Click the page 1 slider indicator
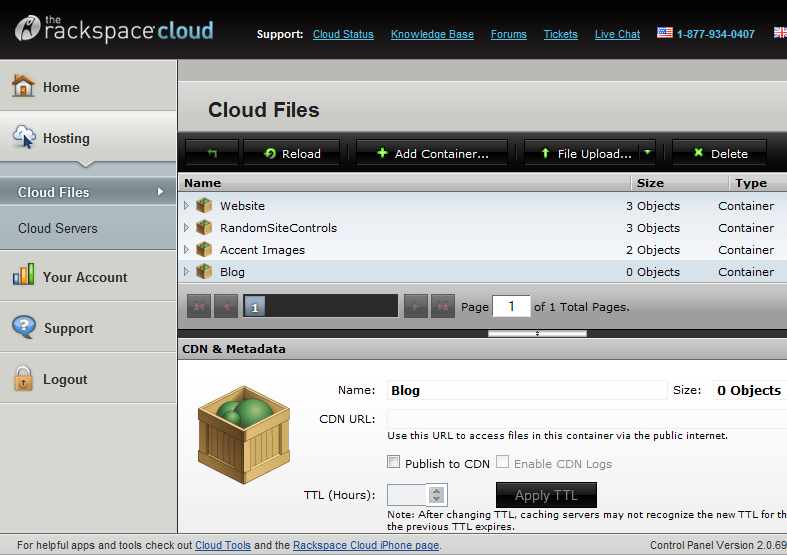Screen dimensions: 787x555 point(254,307)
